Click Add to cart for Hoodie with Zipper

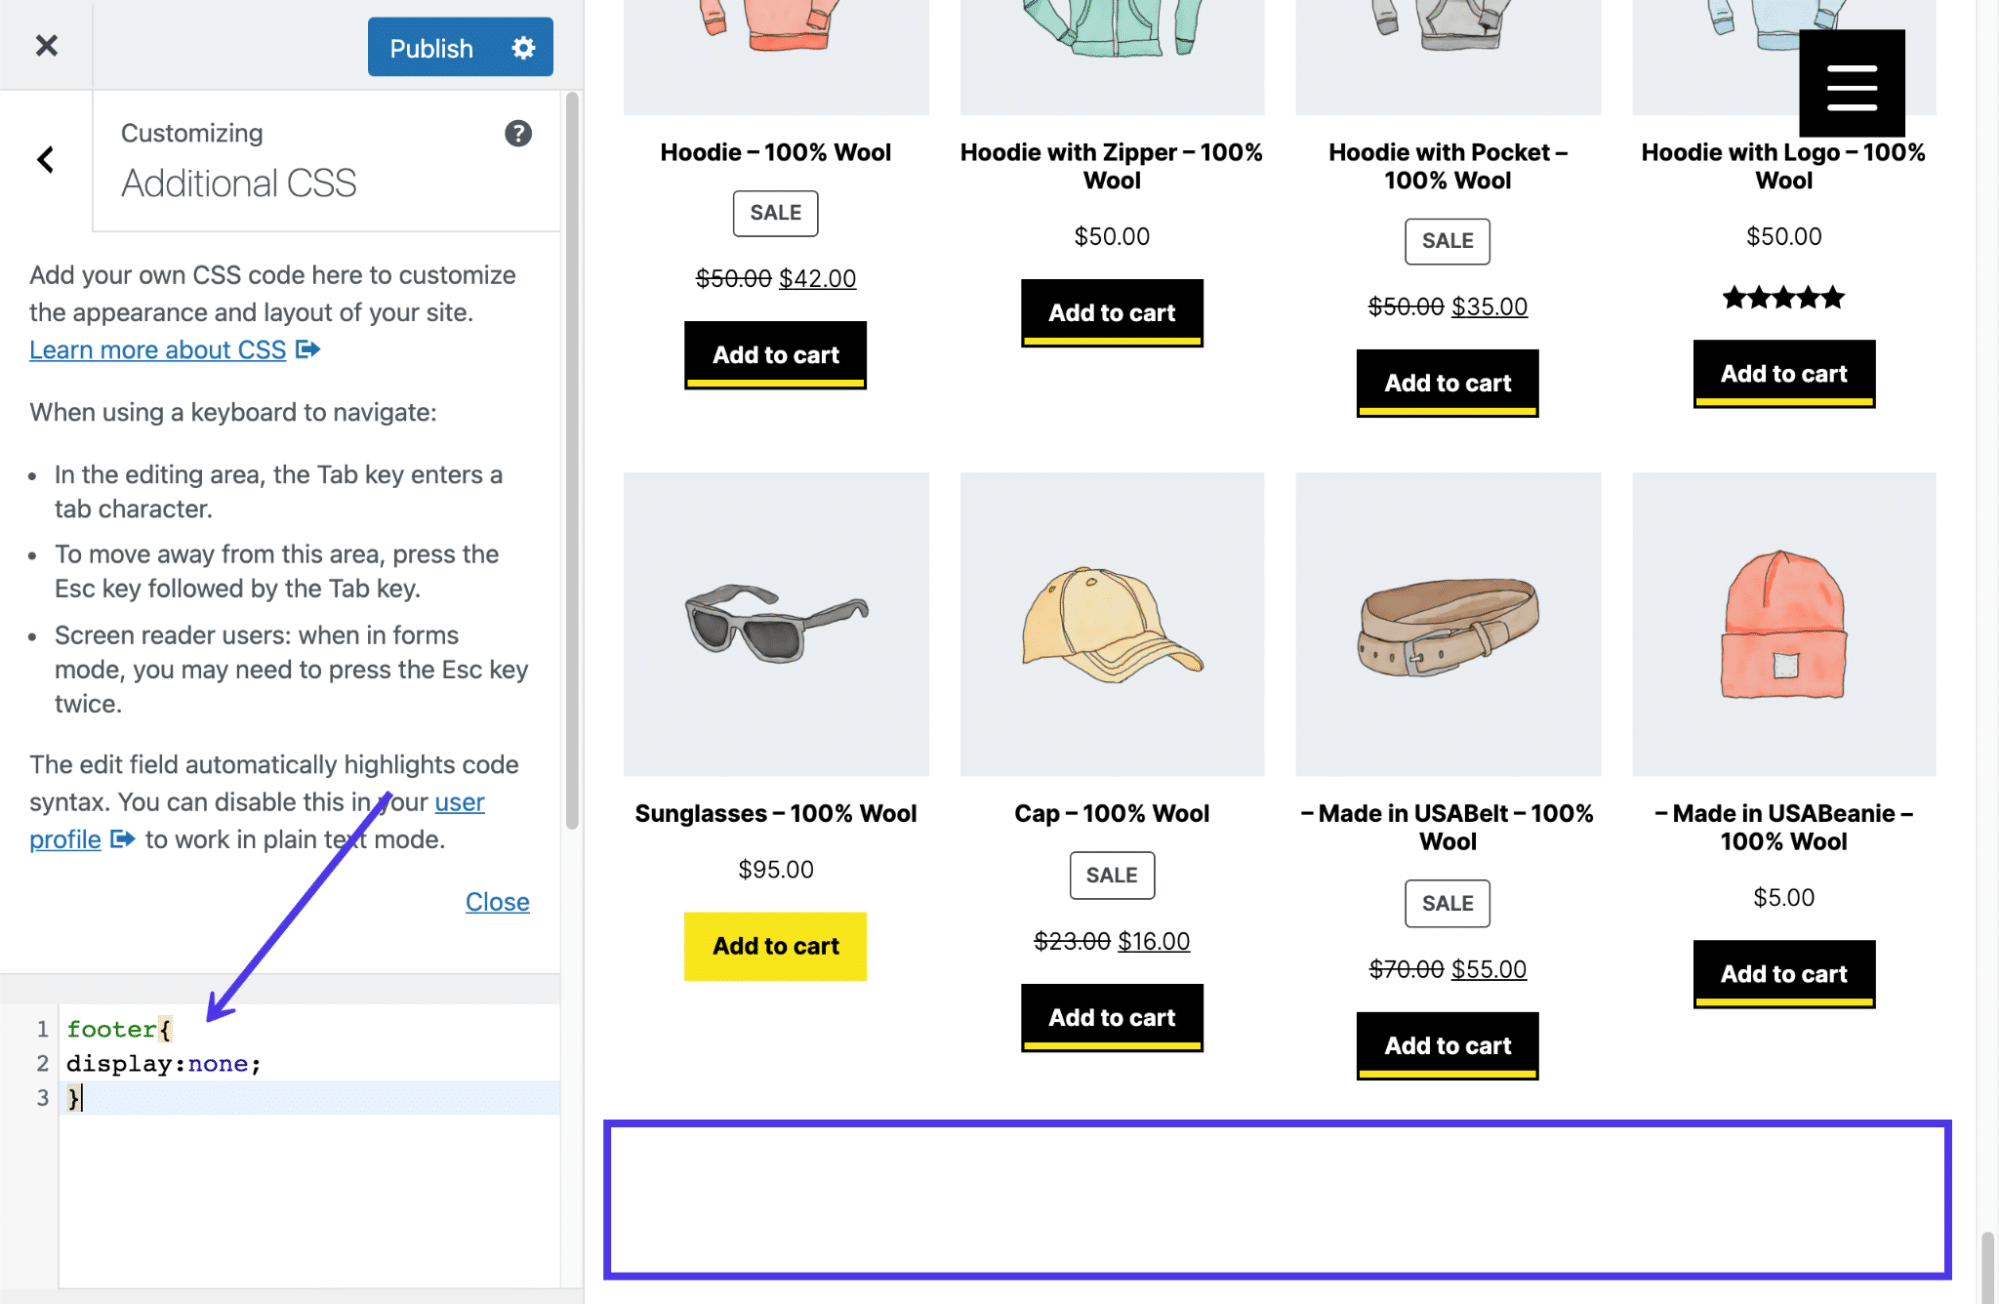pos(1112,309)
